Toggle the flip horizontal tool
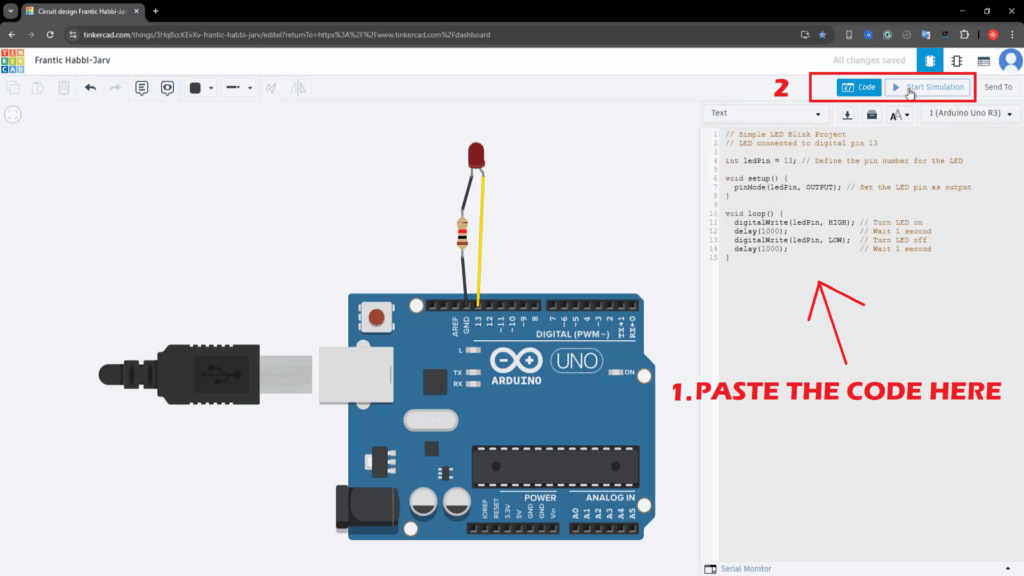Viewport: 1024px width, 576px height. 297,87
